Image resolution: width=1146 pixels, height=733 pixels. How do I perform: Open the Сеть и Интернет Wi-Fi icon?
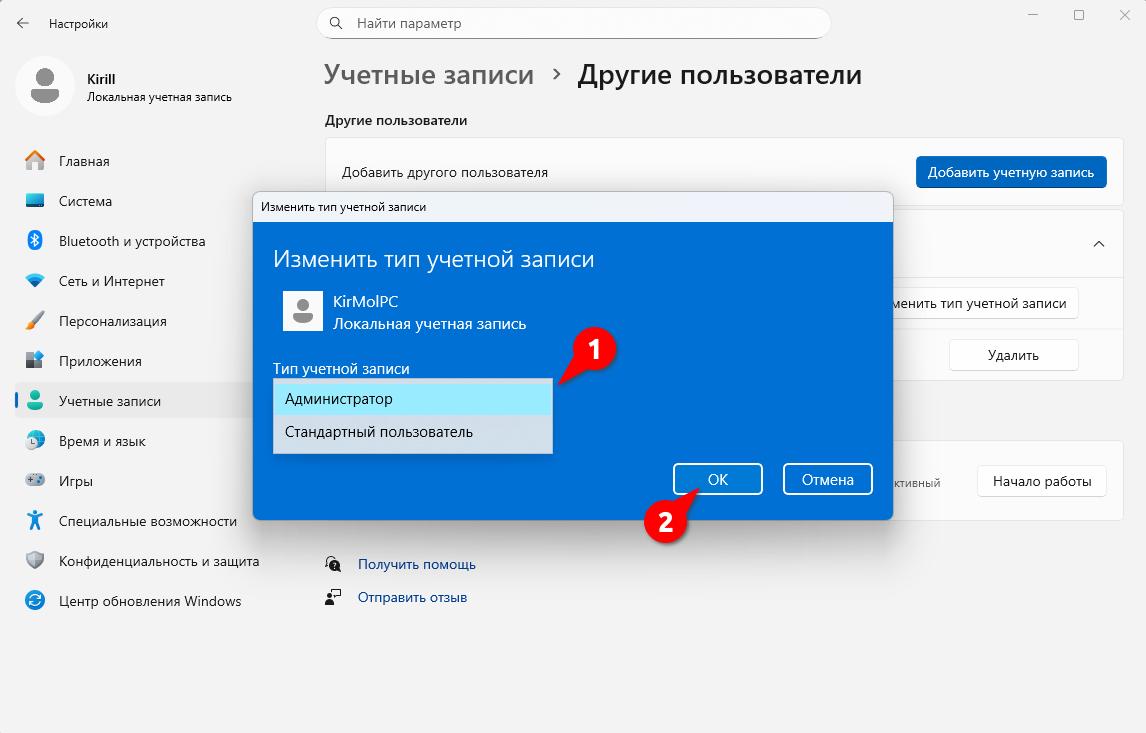click(x=34, y=281)
